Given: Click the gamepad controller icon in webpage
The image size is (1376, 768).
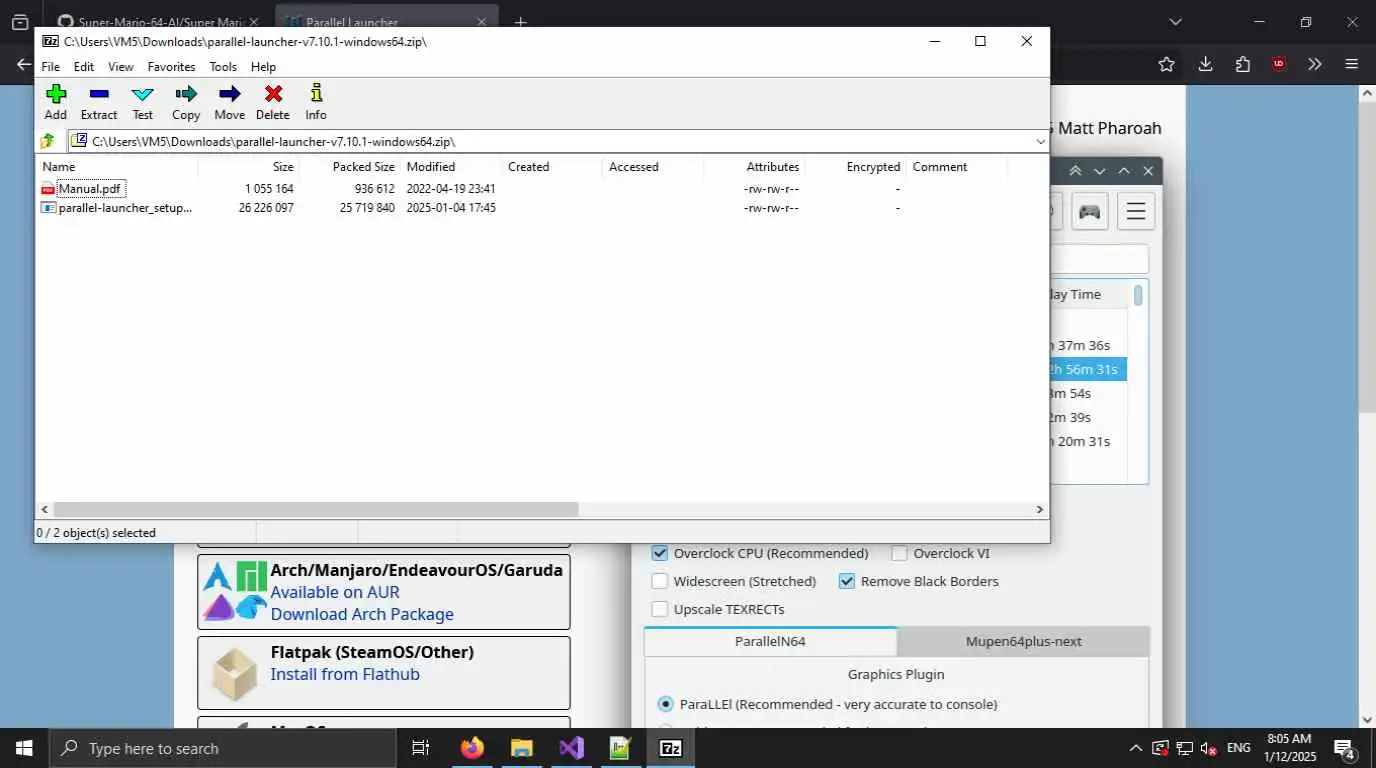Looking at the screenshot, I should click(1089, 211).
